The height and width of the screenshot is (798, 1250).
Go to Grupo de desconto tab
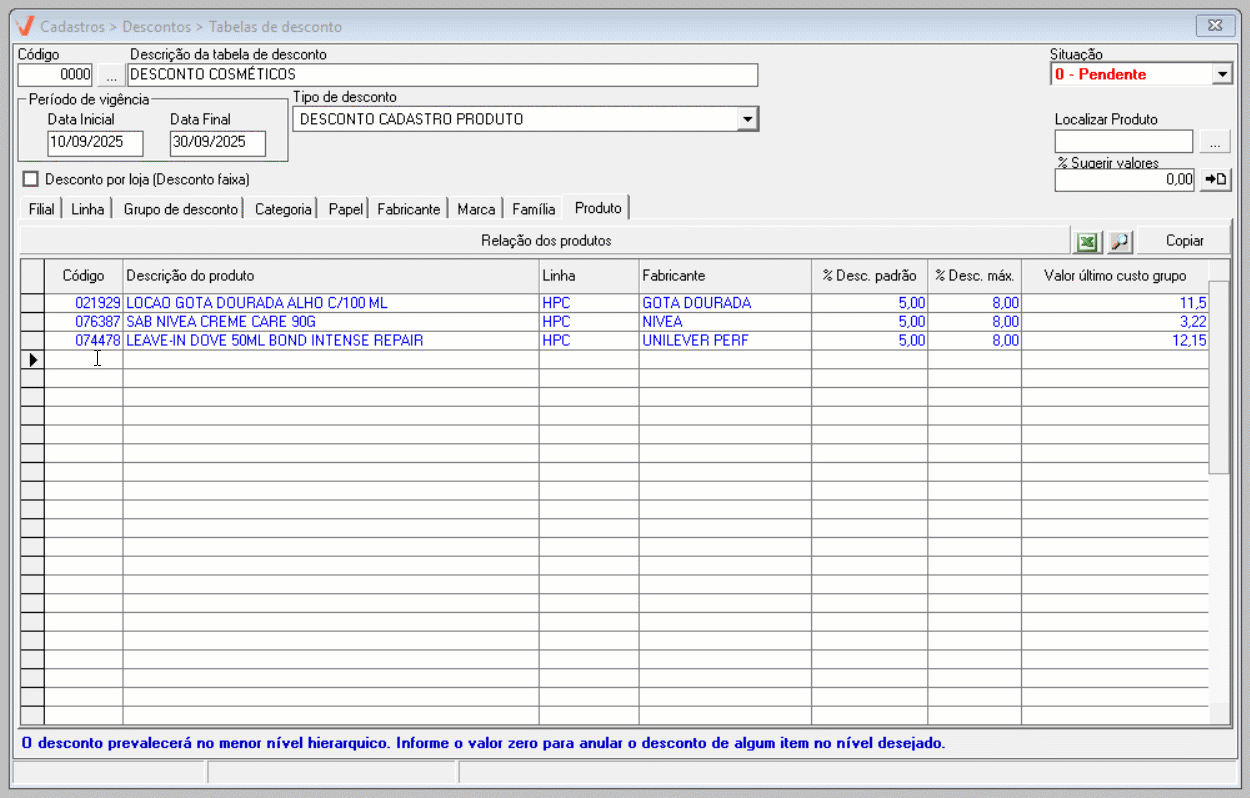coord(181,209)
